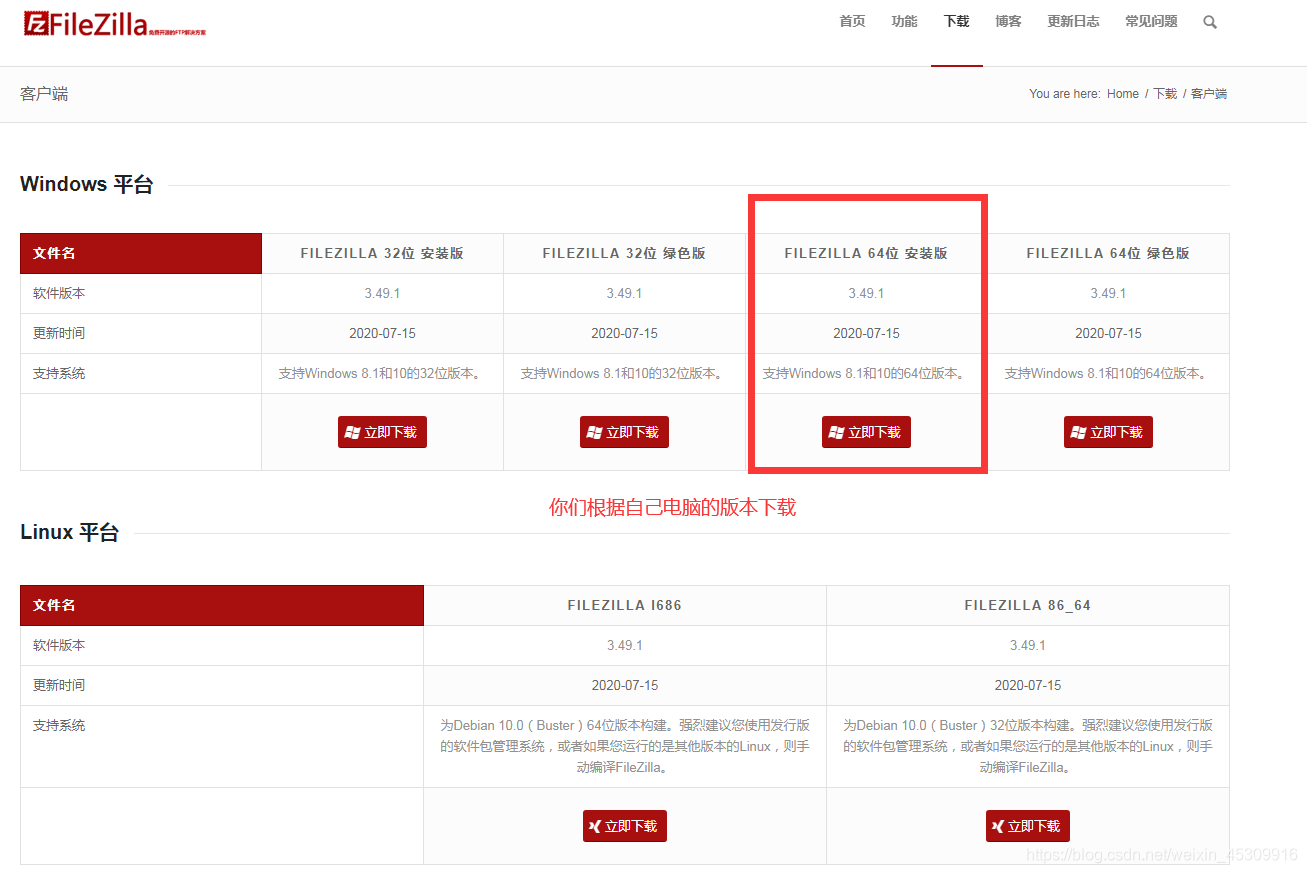1307x873 pixels.
Task: Click 更新时间 row label in Windows table
Action: click(59, 333)
